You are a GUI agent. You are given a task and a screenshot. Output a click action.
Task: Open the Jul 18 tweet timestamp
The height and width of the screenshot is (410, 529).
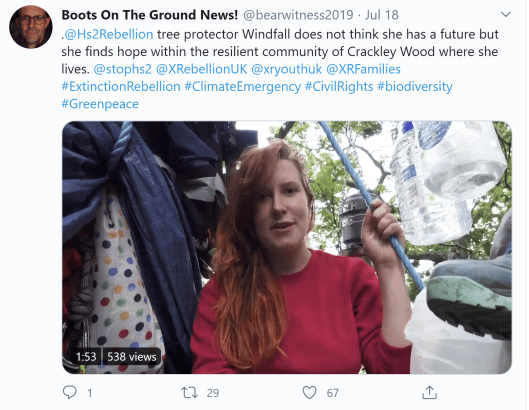pyautogui.click(x=382, y=15)
